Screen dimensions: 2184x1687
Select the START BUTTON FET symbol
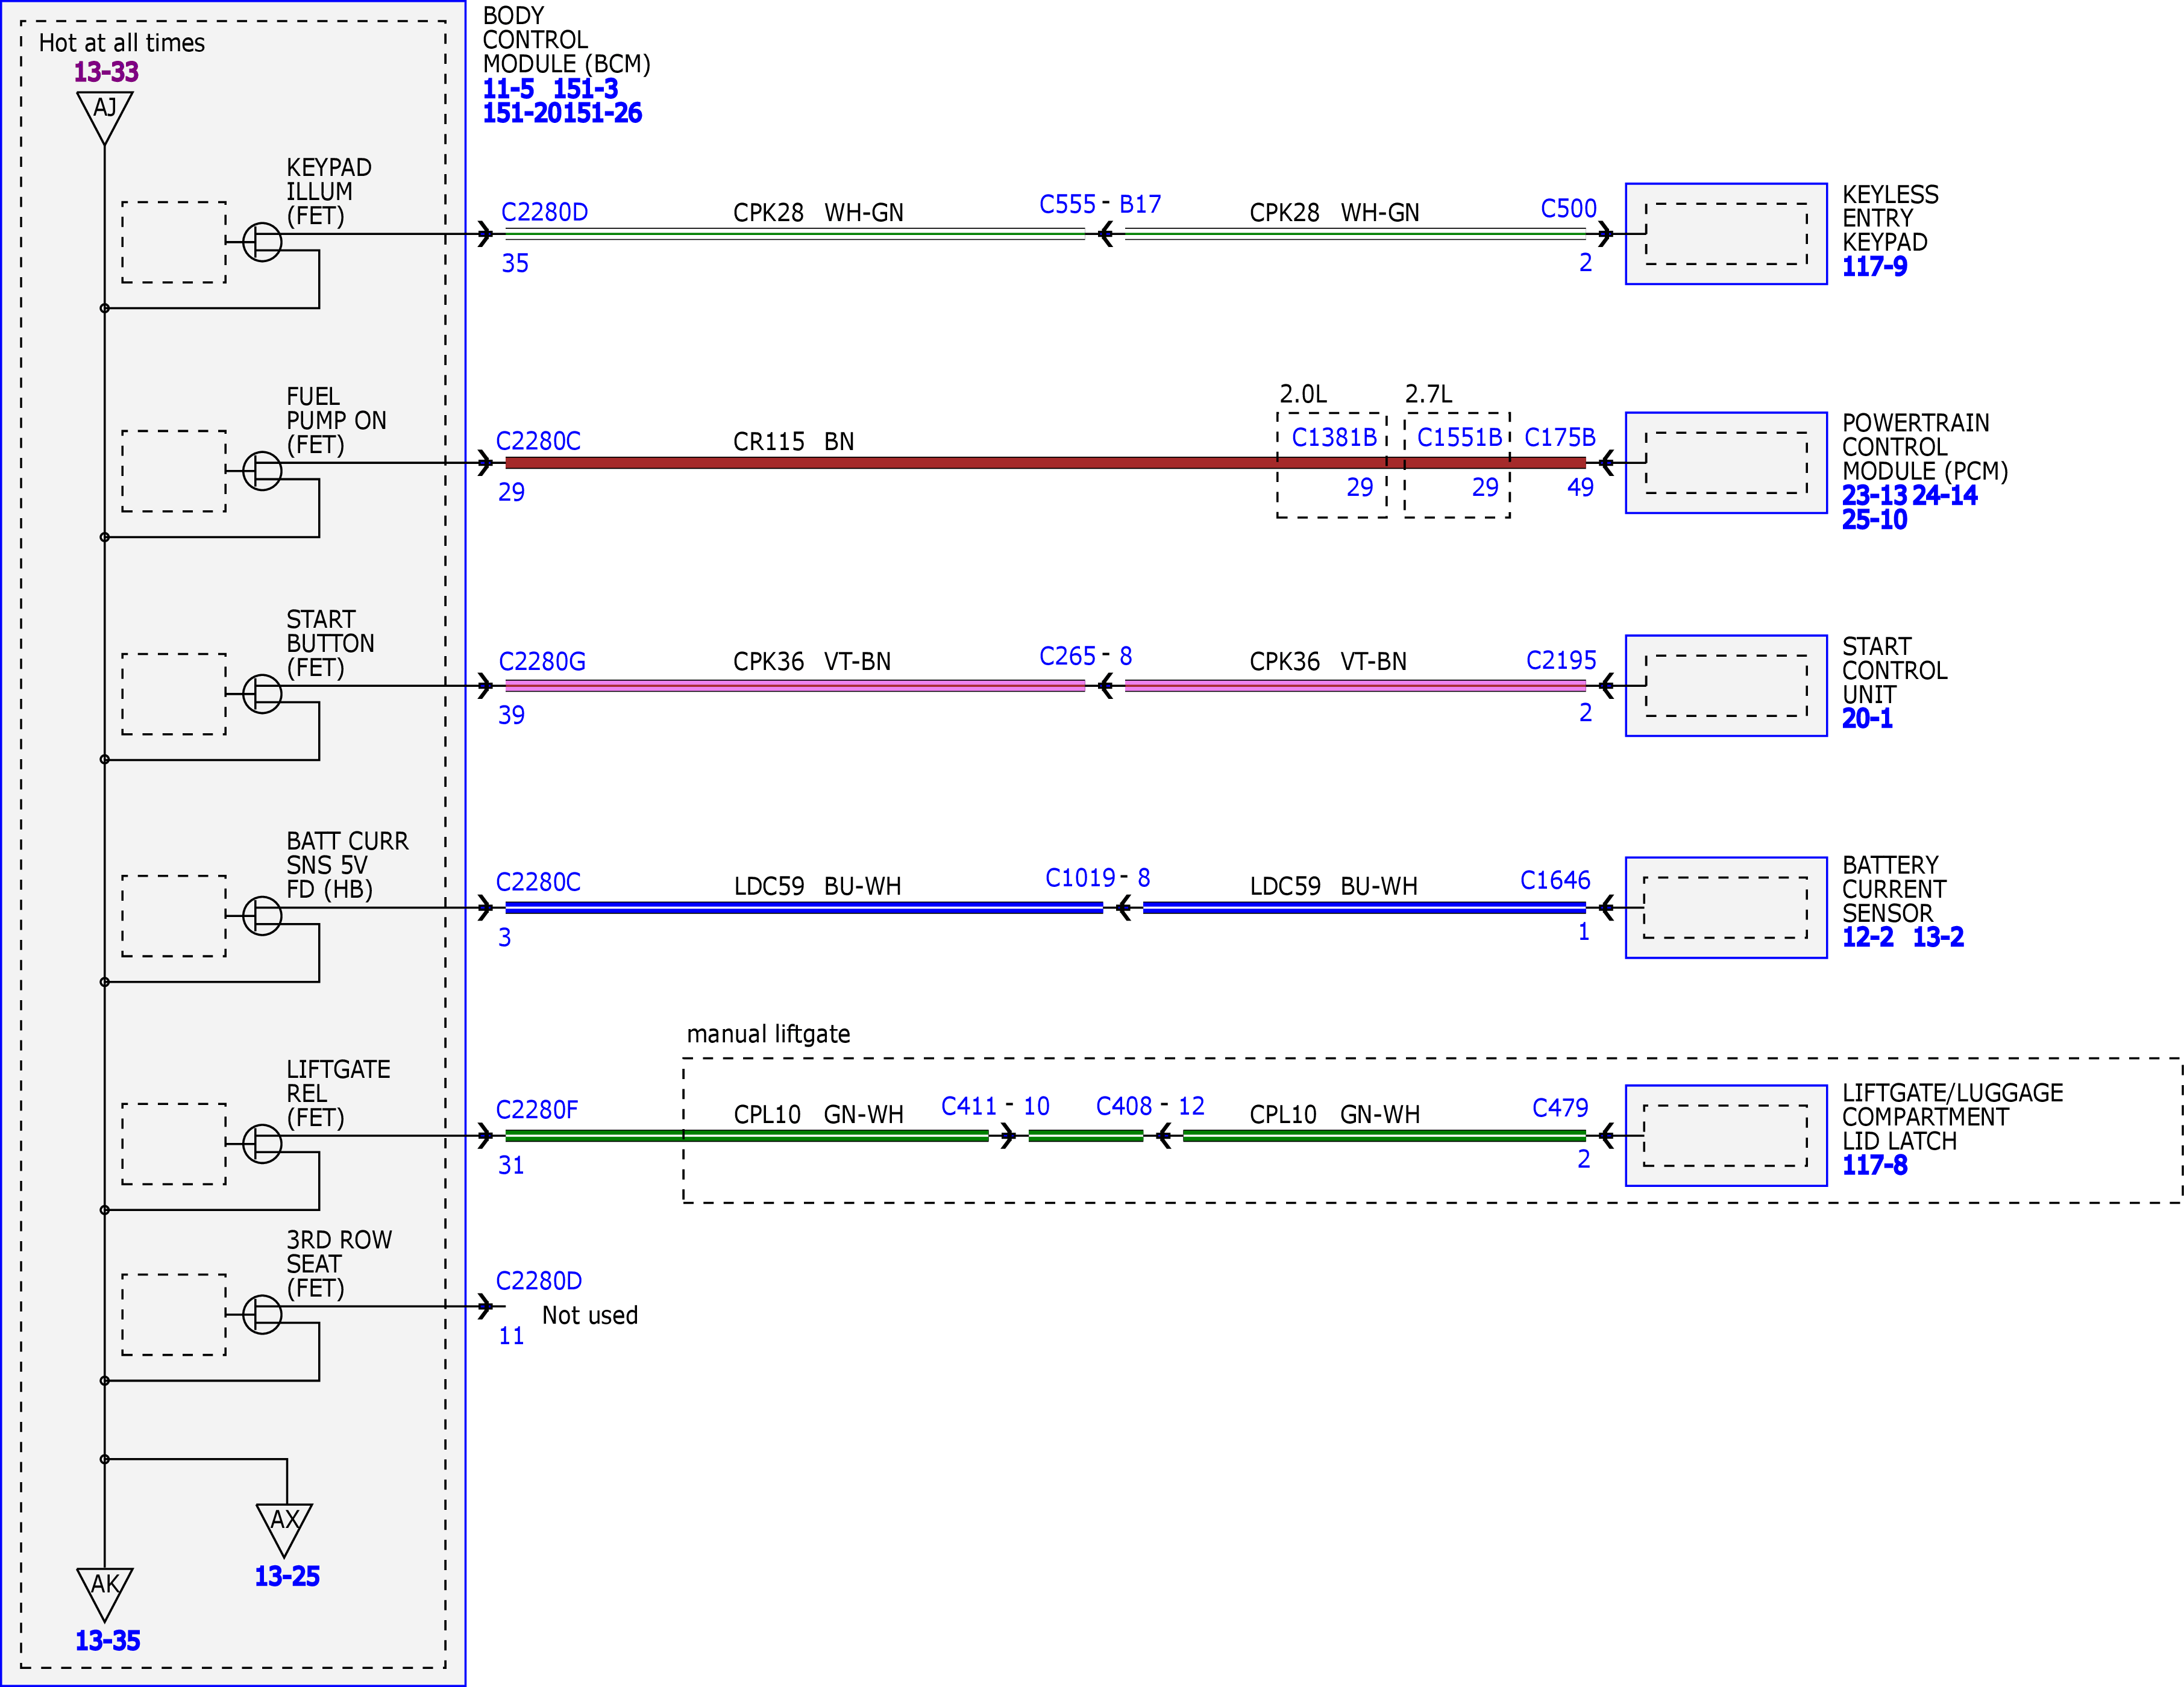[x=262, y=694]
